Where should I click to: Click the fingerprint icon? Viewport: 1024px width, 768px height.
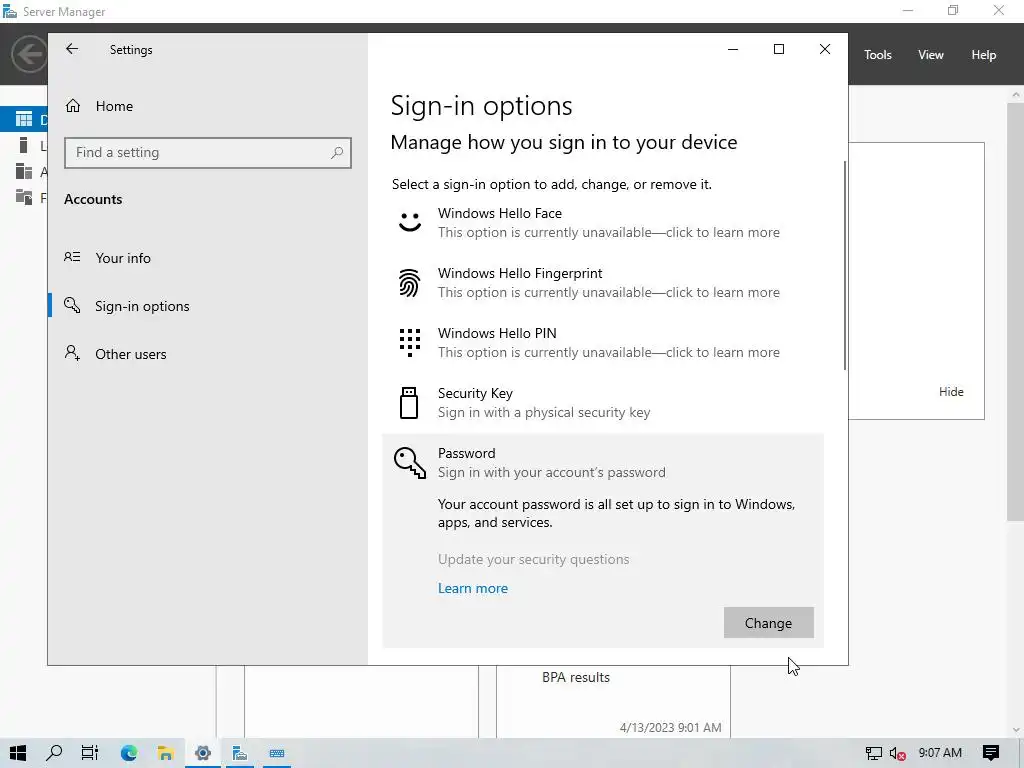tap(409, 283)
